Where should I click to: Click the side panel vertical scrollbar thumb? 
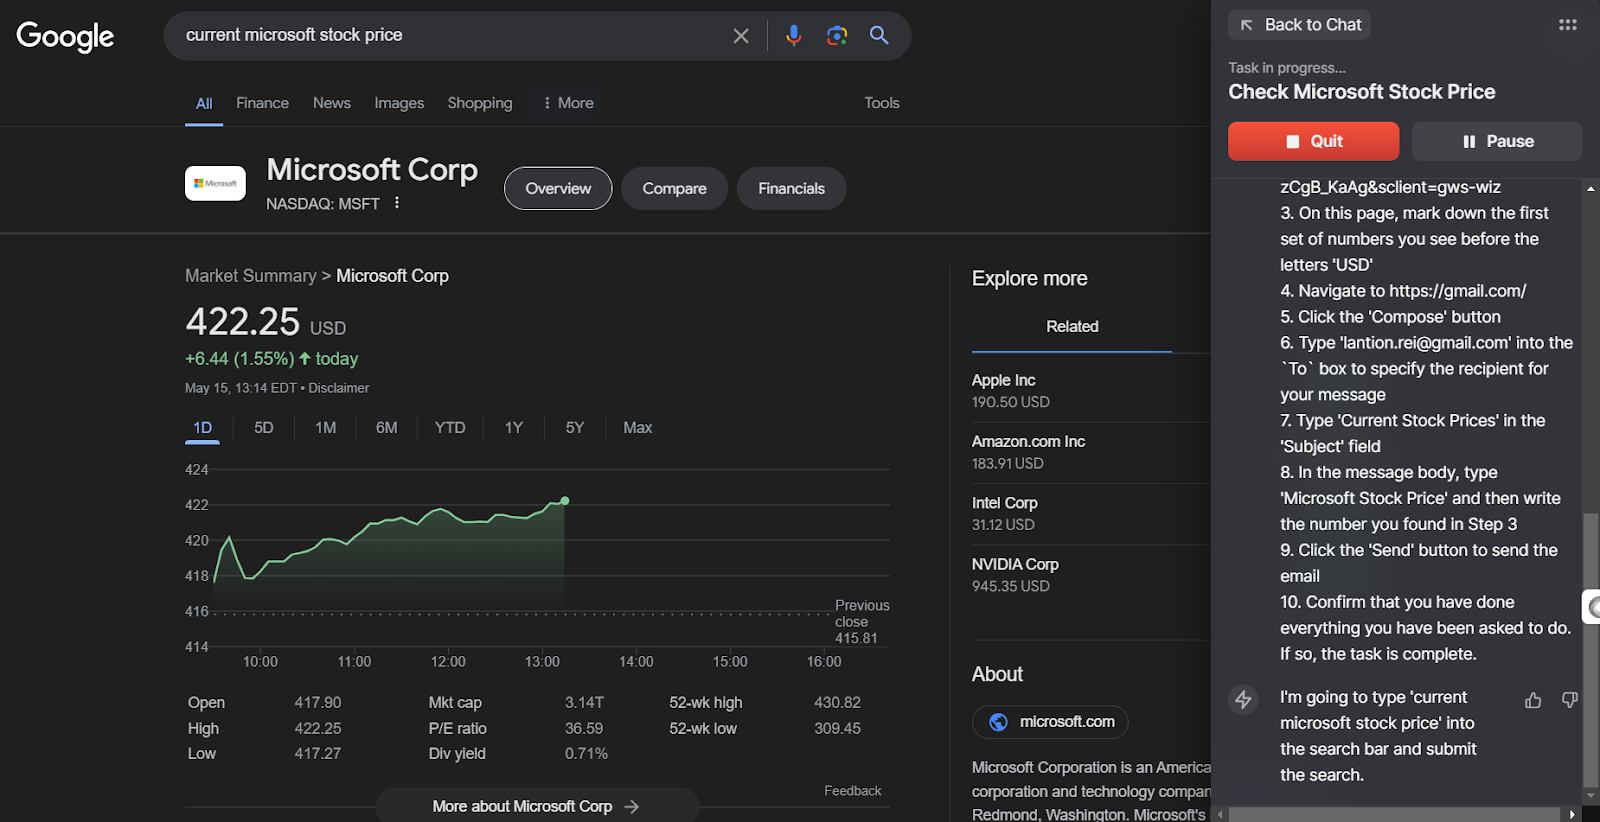point(1590,650)
